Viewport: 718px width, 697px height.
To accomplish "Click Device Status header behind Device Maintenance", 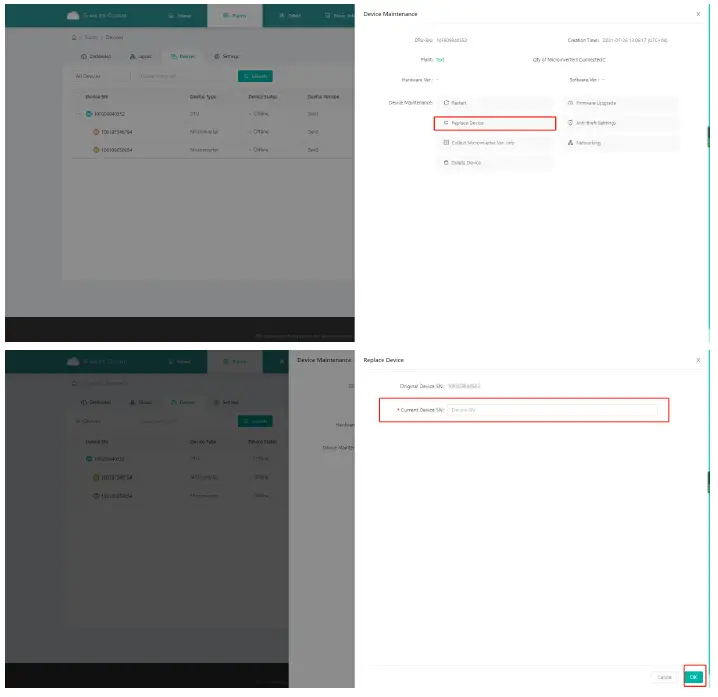I will click(262, 97).
